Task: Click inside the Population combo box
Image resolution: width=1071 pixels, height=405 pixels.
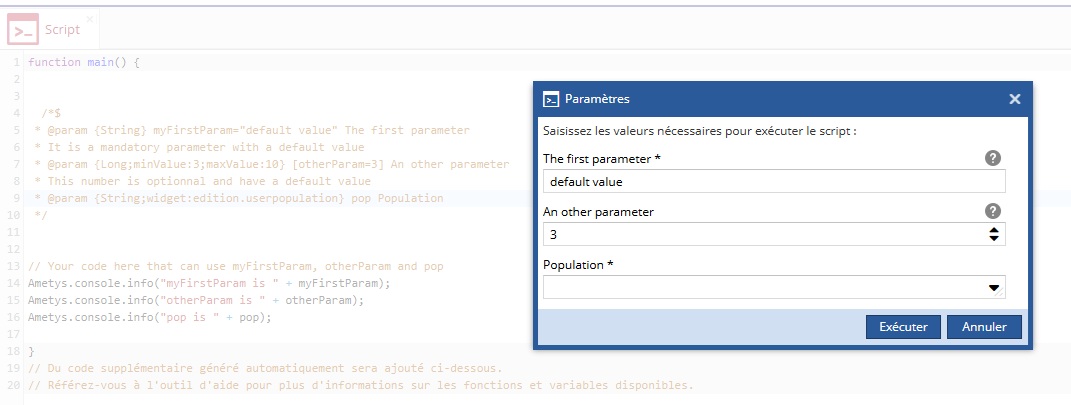Action: coord(764,288)
